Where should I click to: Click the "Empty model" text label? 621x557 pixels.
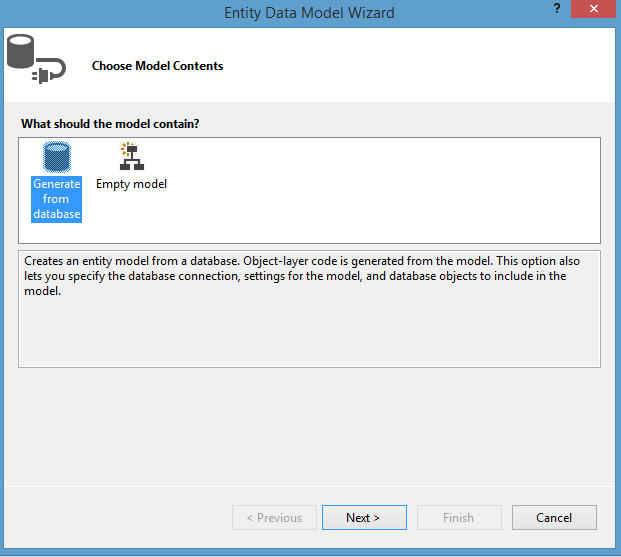pyautogui.click(x=131, y=184)
